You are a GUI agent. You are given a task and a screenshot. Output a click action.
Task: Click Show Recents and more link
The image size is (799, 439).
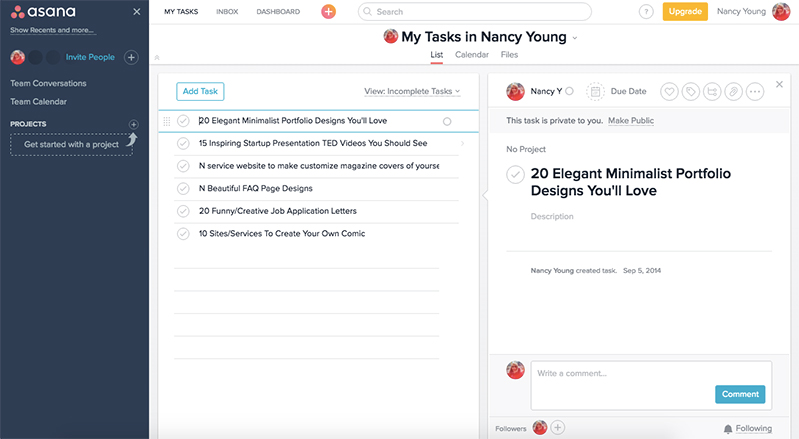point(52,31)
